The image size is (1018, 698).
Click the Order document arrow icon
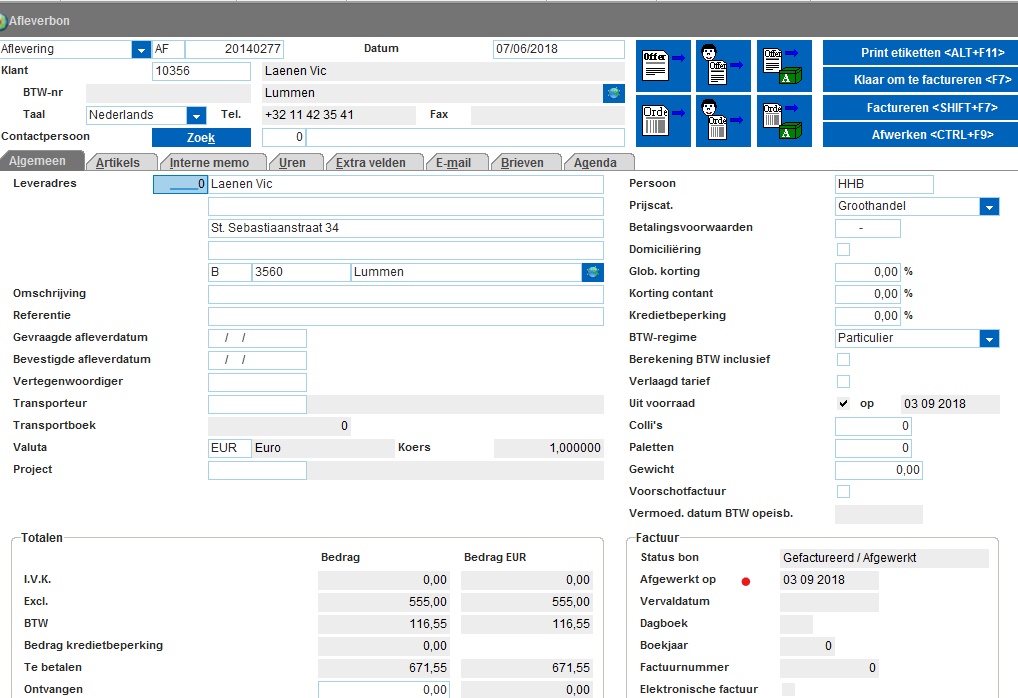pyautogui.click(x=663, y=121)
